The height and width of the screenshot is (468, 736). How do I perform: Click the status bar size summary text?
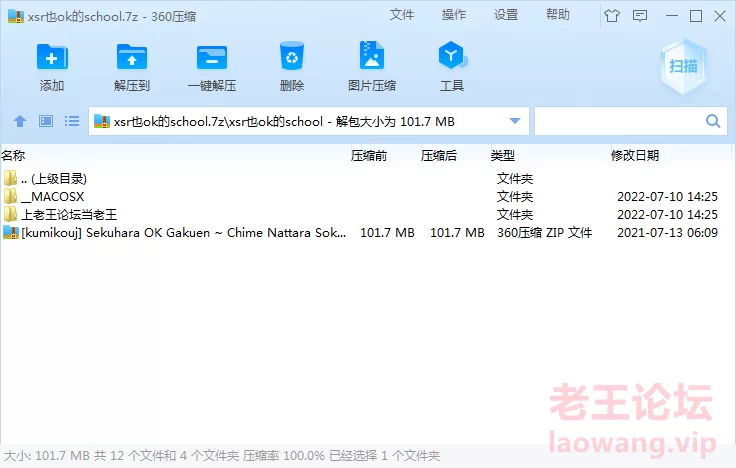click(x=222, y=455)
